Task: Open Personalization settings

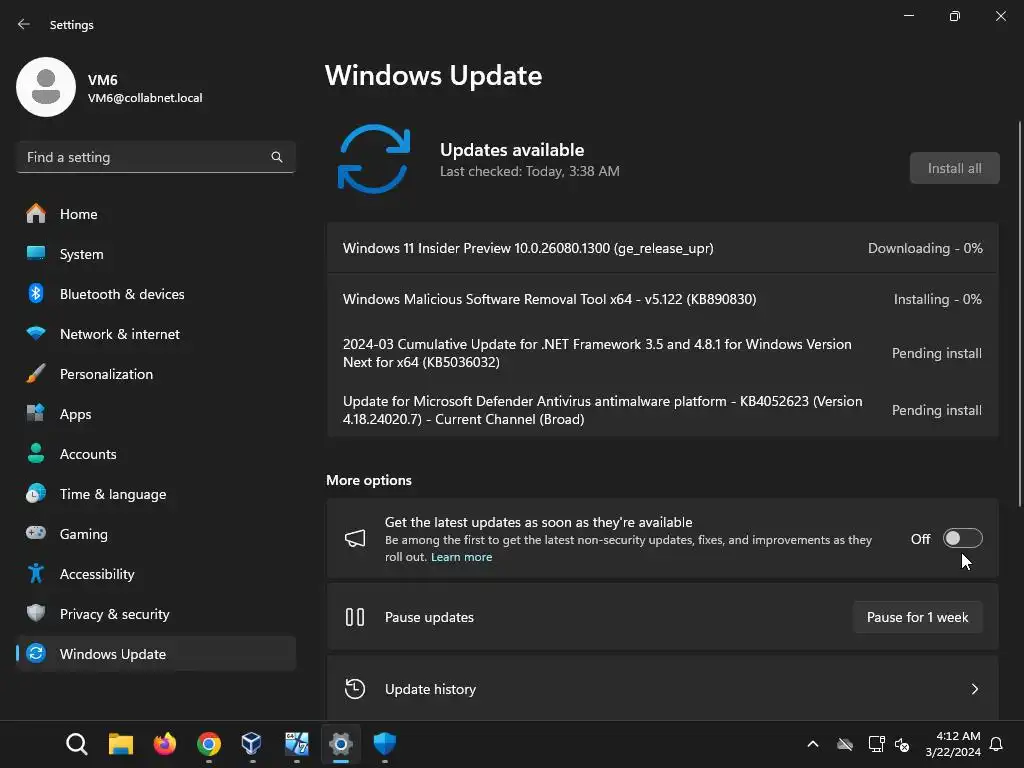Action: [156, 374]
